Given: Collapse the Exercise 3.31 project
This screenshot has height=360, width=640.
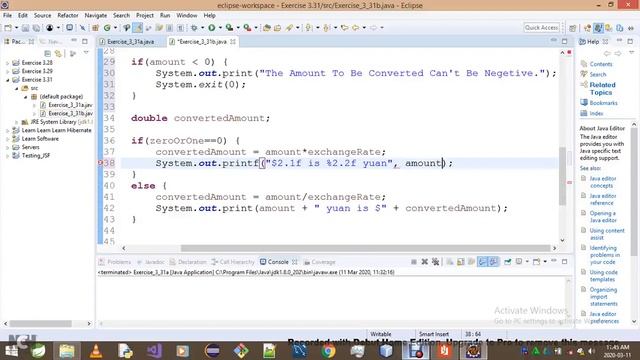Looking at the screenshot, I should (7, 80).
